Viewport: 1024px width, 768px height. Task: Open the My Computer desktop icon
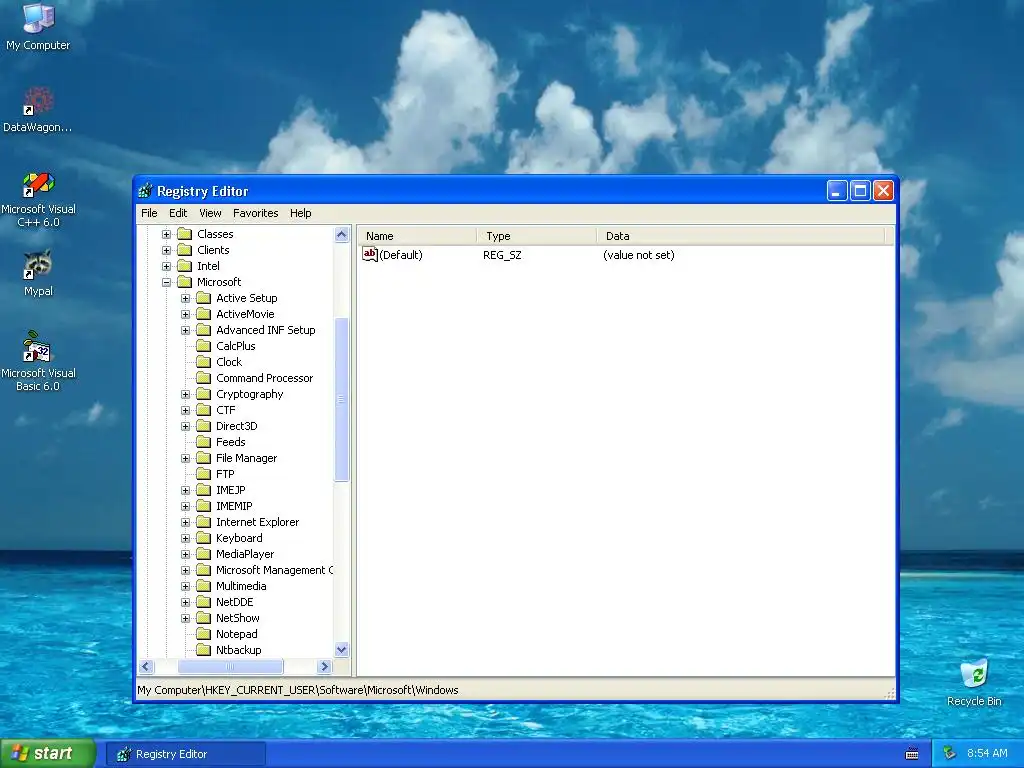click(x=39, y=18)
